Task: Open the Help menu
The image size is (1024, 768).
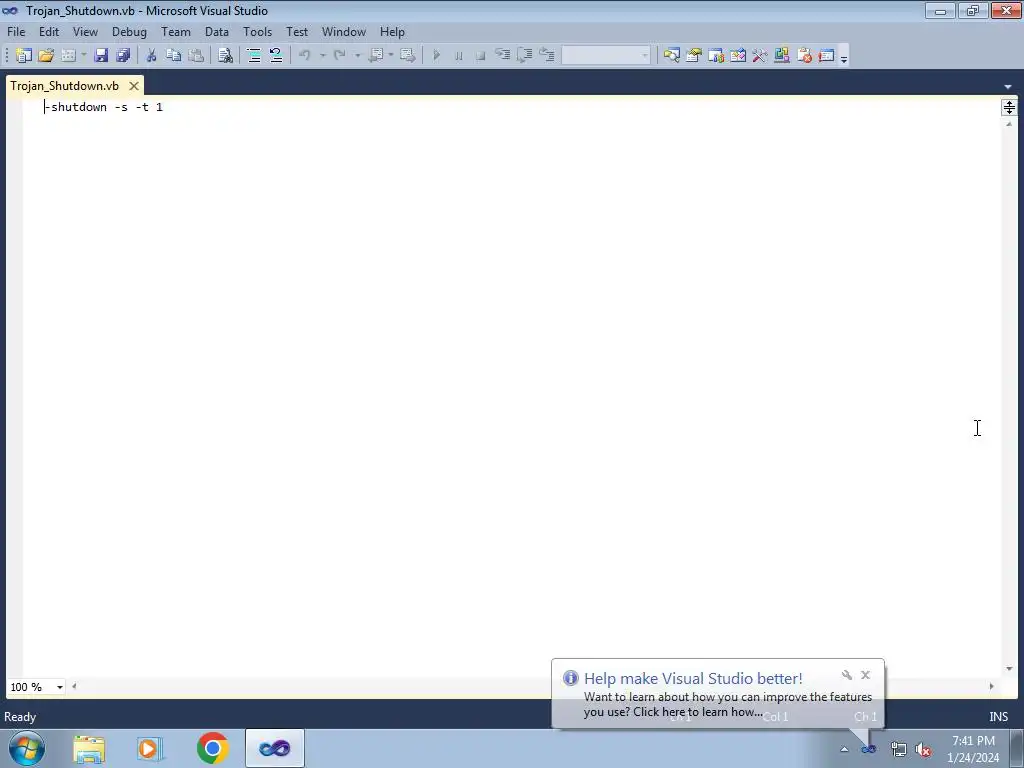Action: (392, 31)
